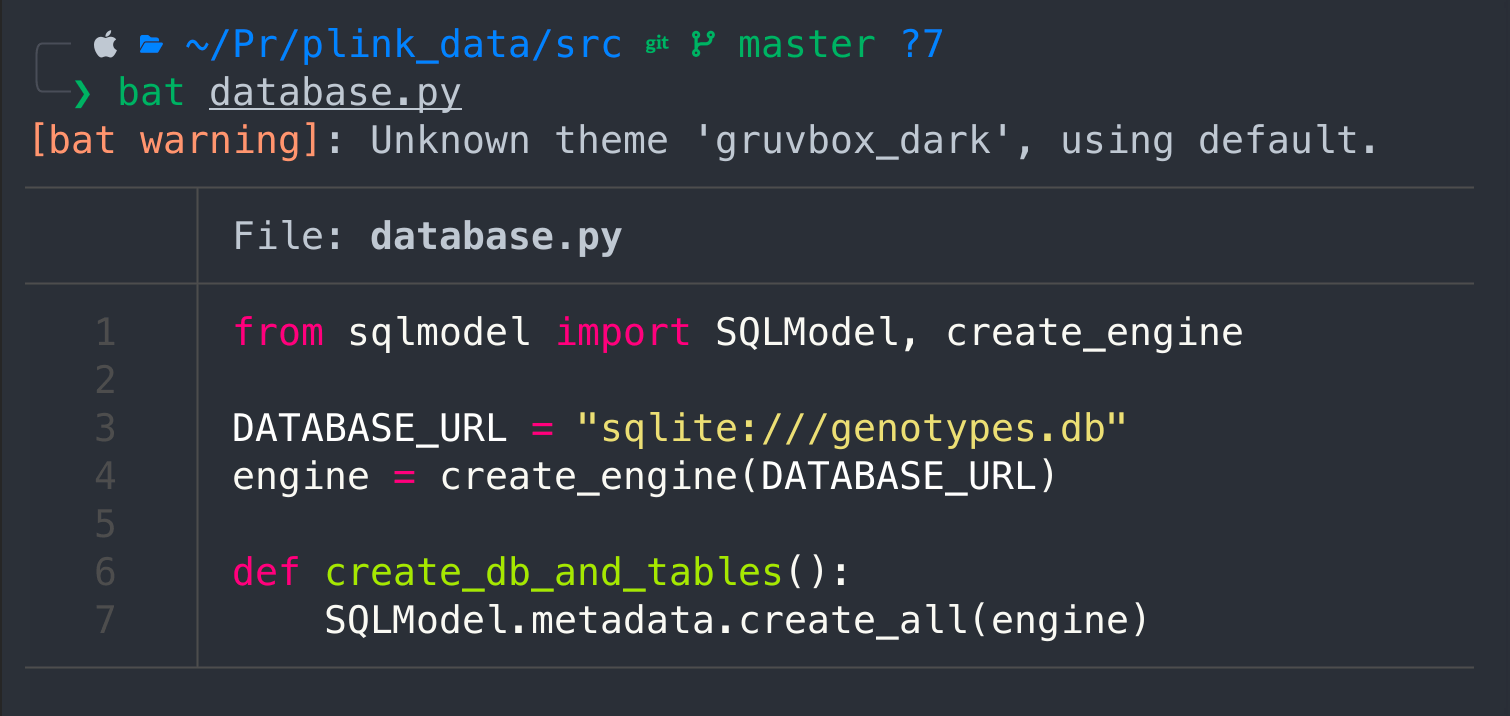Click the path '~/Pr/plink_data/src'

tap(402, 42)
